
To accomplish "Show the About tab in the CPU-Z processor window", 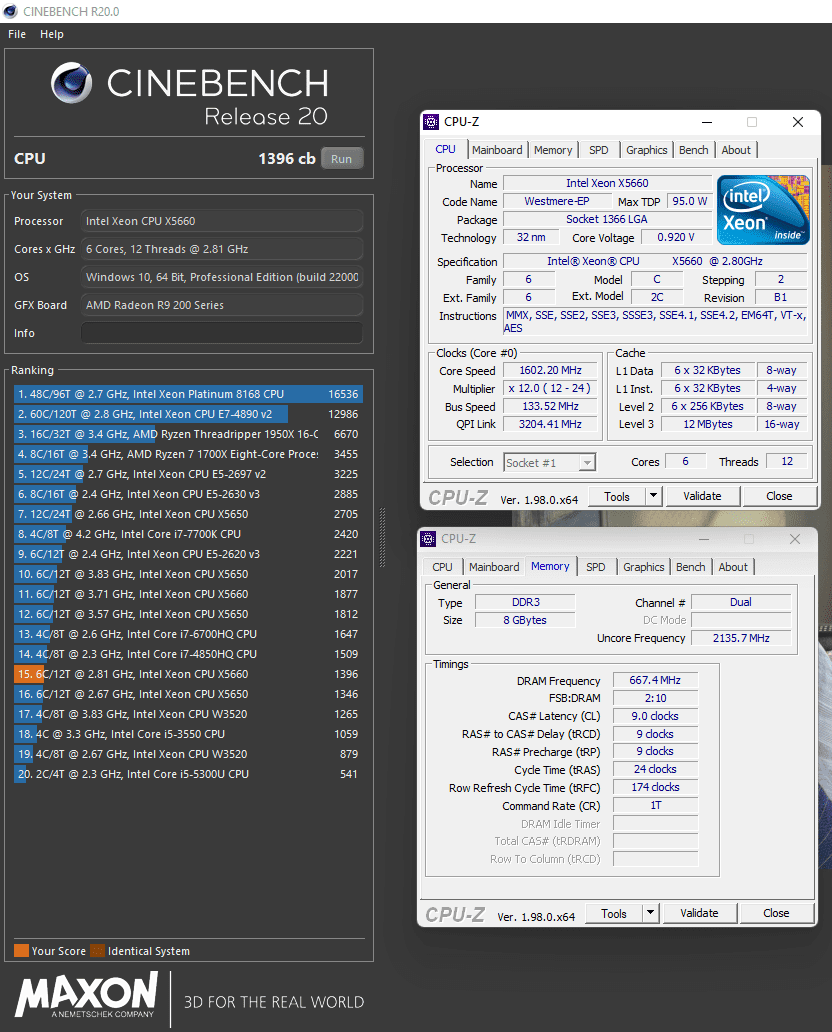I will [736, 150].
